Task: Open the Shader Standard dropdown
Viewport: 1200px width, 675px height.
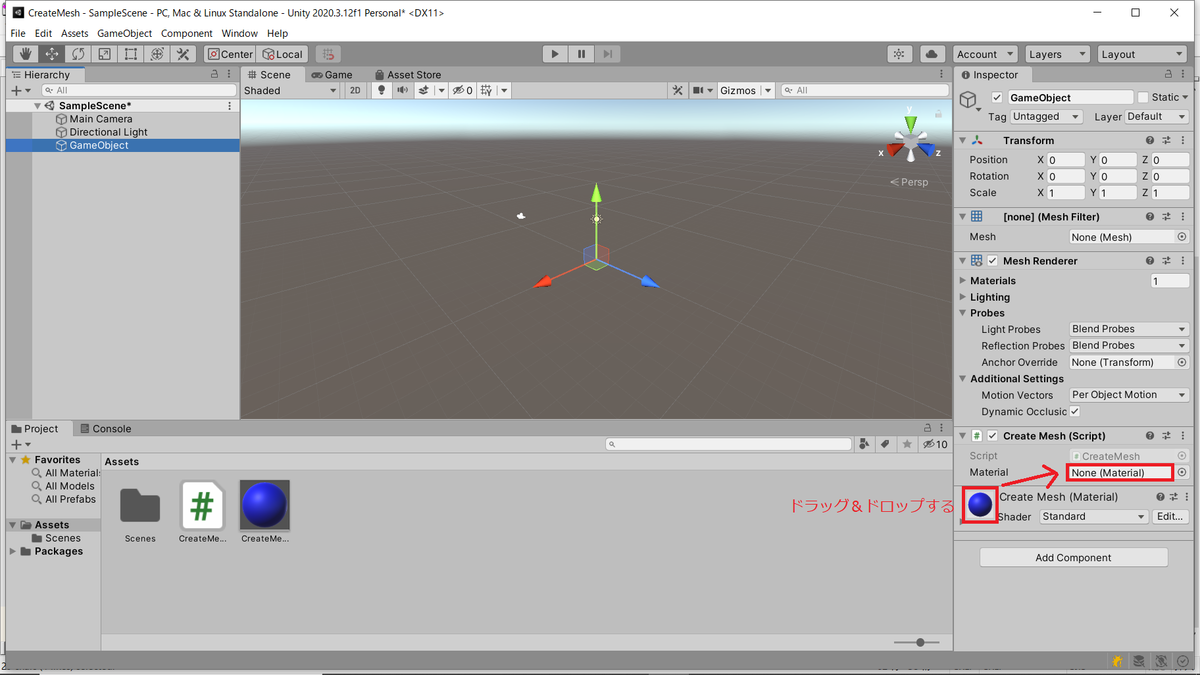Action: 1093,517
